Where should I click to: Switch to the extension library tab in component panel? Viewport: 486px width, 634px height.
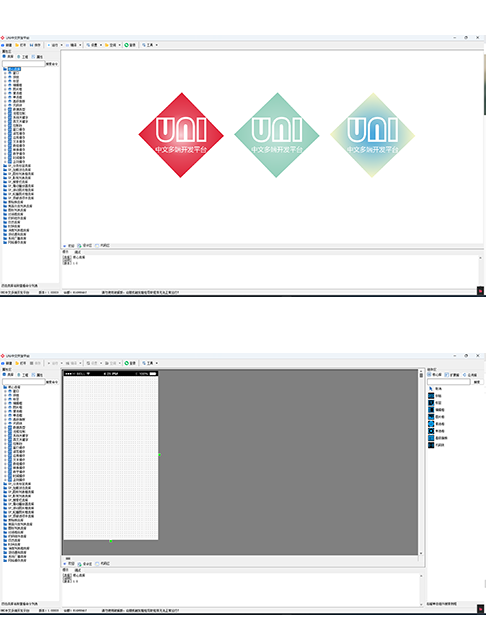[452, 375]
